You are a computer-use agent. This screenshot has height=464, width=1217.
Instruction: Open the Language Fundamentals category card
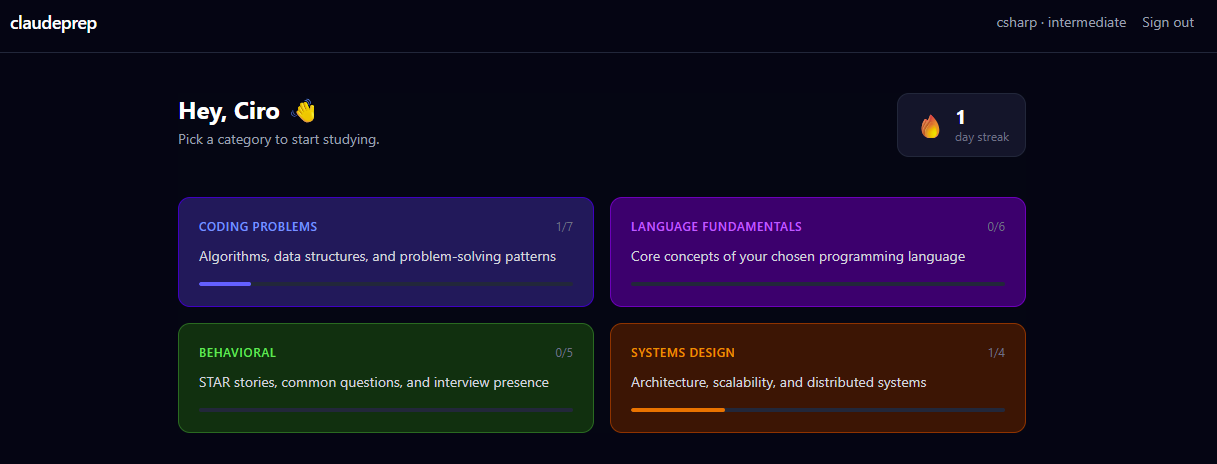click(x=817, y=251)
